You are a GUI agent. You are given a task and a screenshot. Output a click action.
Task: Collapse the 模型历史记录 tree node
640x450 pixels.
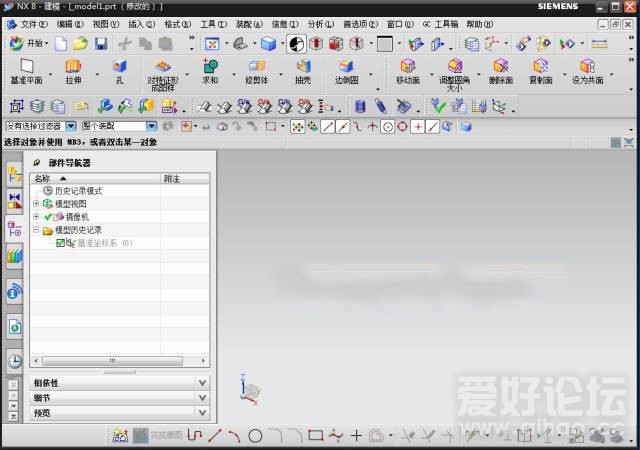point(36,230)
